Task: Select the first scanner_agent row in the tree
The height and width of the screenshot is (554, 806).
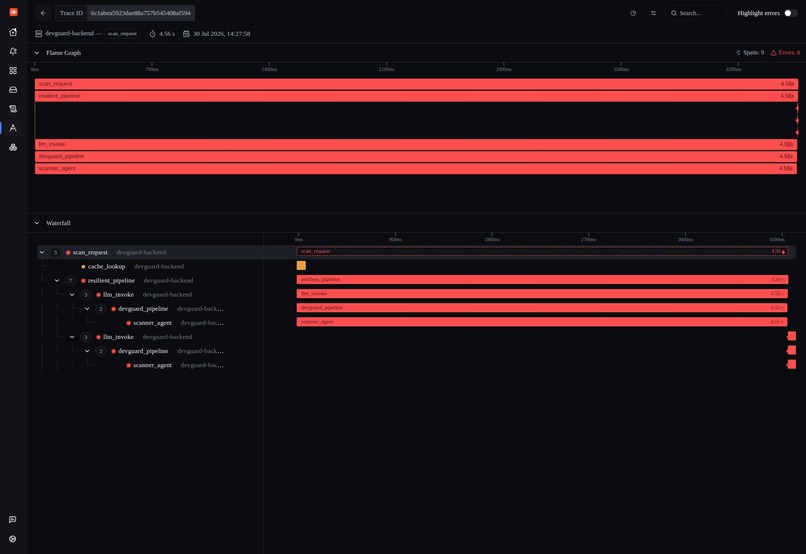Action: pos(151,323)
